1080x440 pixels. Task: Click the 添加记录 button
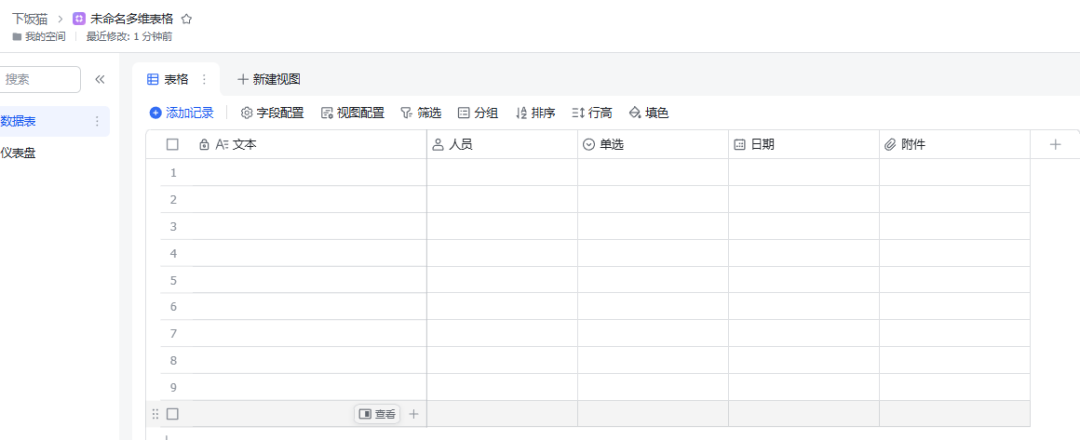coord(181,113)
